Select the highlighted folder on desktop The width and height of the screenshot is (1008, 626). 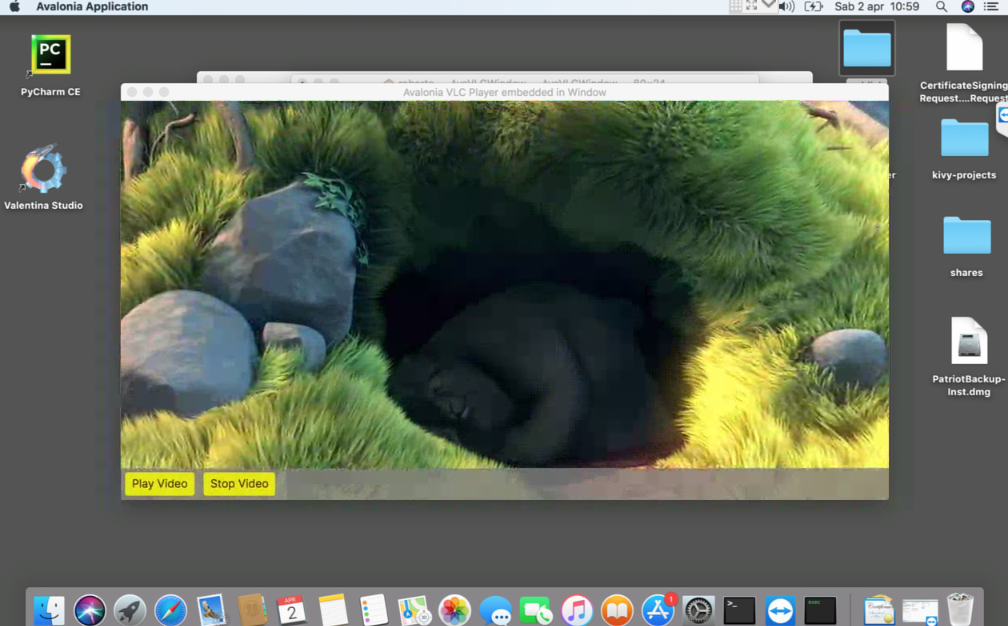pos(867,48)
